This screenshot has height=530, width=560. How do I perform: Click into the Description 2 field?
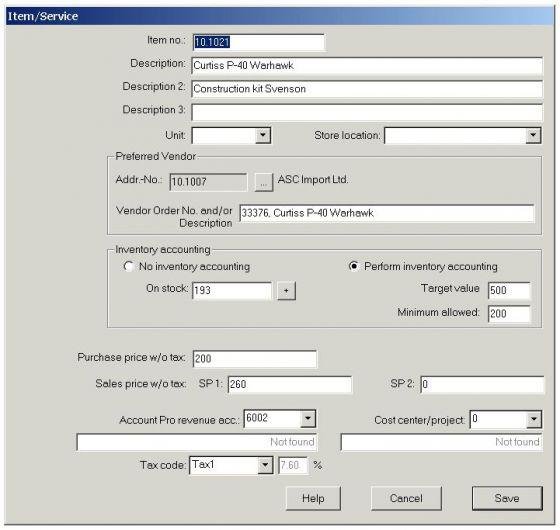pos(367,89)
